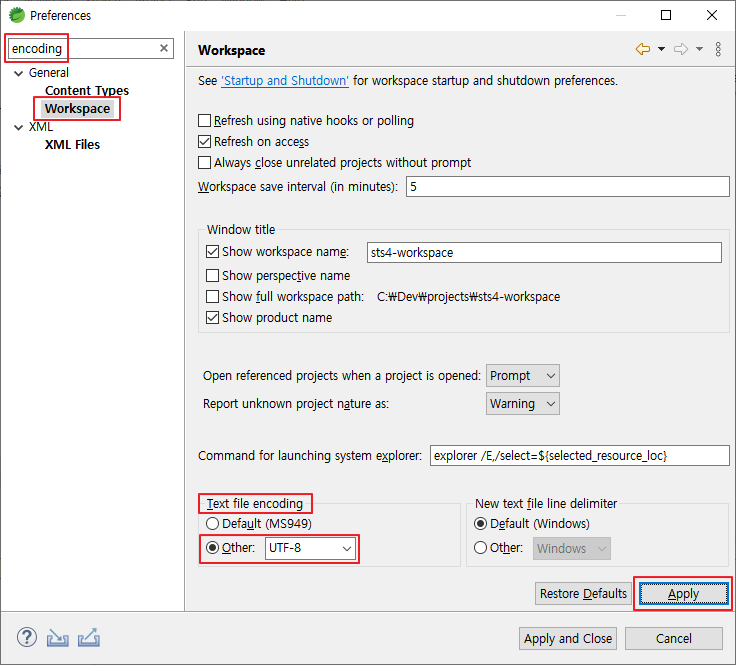Screen dimensions: 736x665
Task: Toggle Show workspace name checkbox
Action: point(212,252)
